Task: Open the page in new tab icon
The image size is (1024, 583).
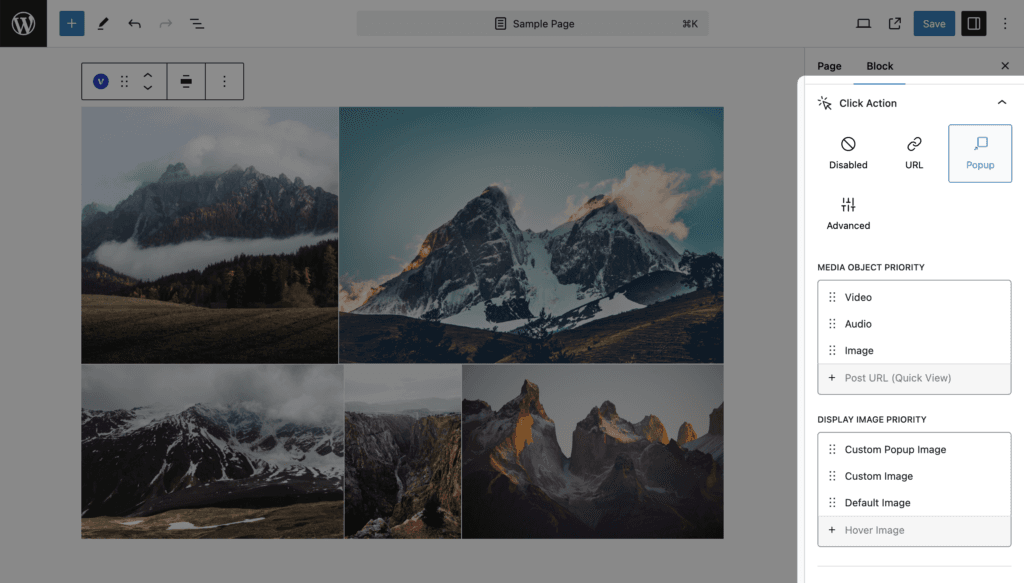Action: (x=894, y=23)
